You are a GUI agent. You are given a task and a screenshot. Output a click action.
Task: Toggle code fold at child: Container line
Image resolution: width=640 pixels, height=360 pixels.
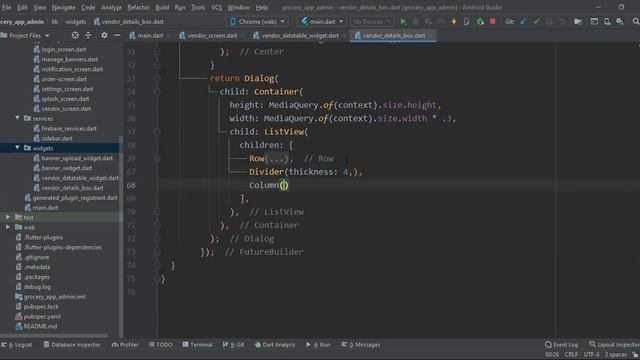pyautogui.click(x=157, y=92)
